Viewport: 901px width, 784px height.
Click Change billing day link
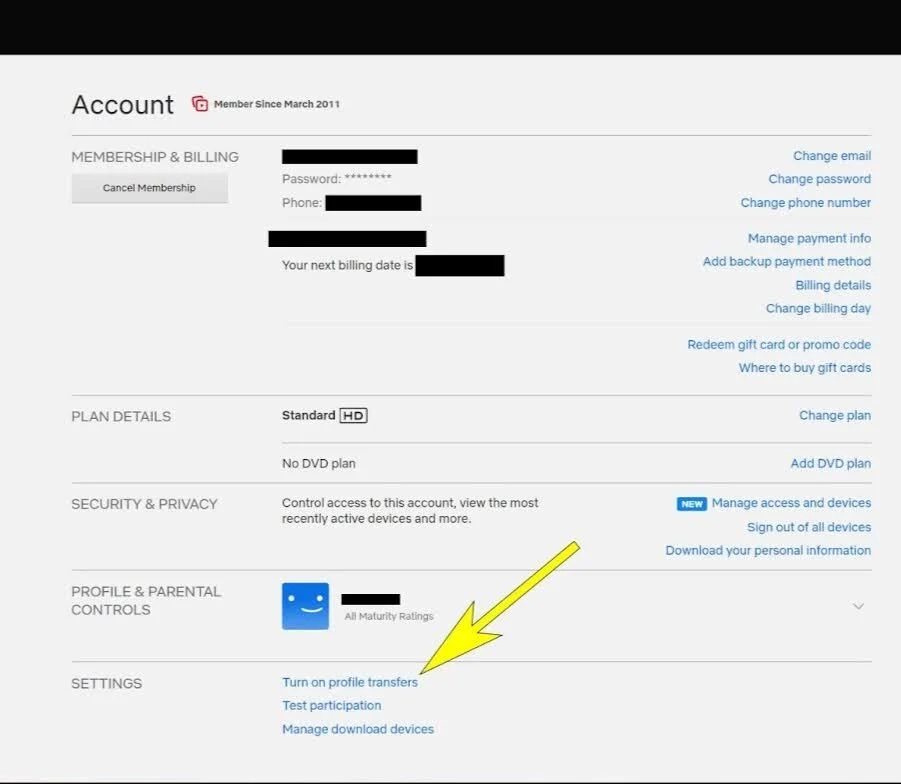[x=818, y=309]
